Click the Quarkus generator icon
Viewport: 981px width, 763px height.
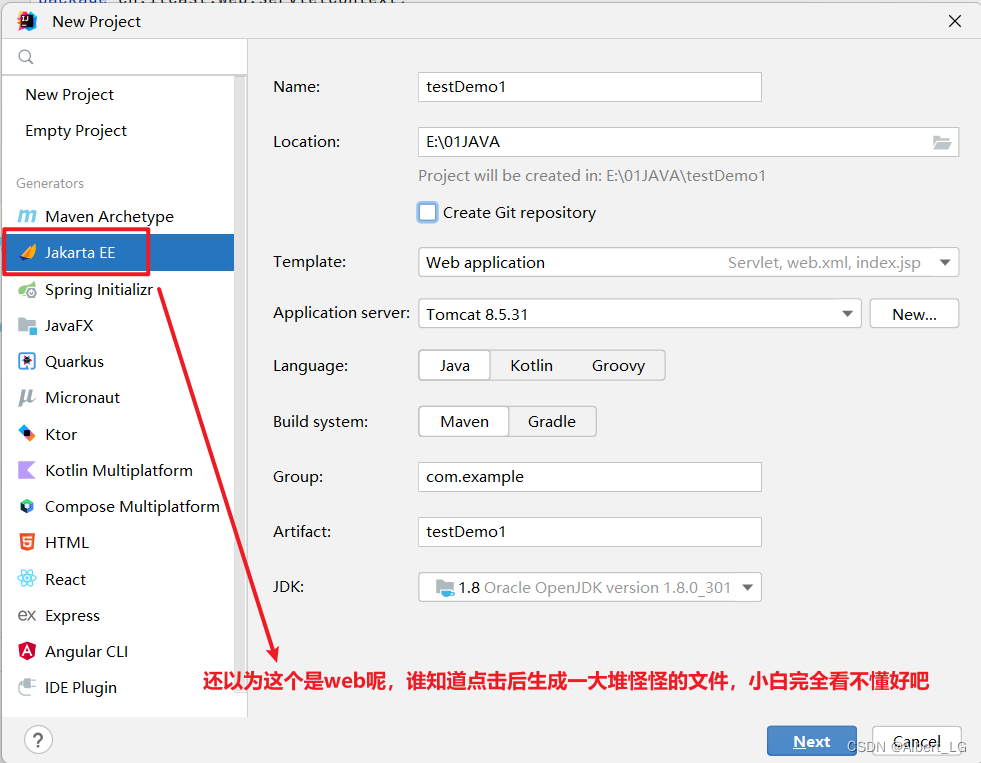click(27, 361)
